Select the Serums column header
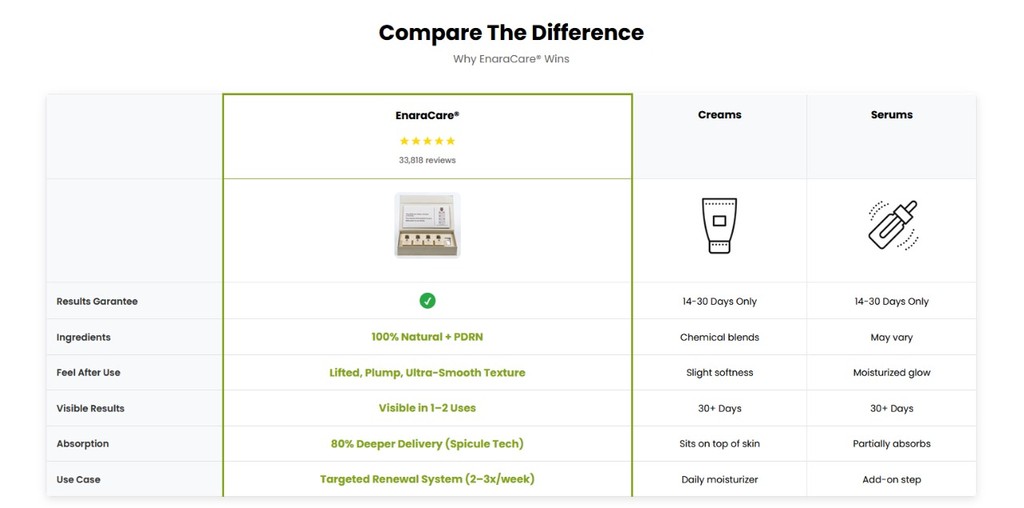 pyautogui.click(x=891, y=115)
